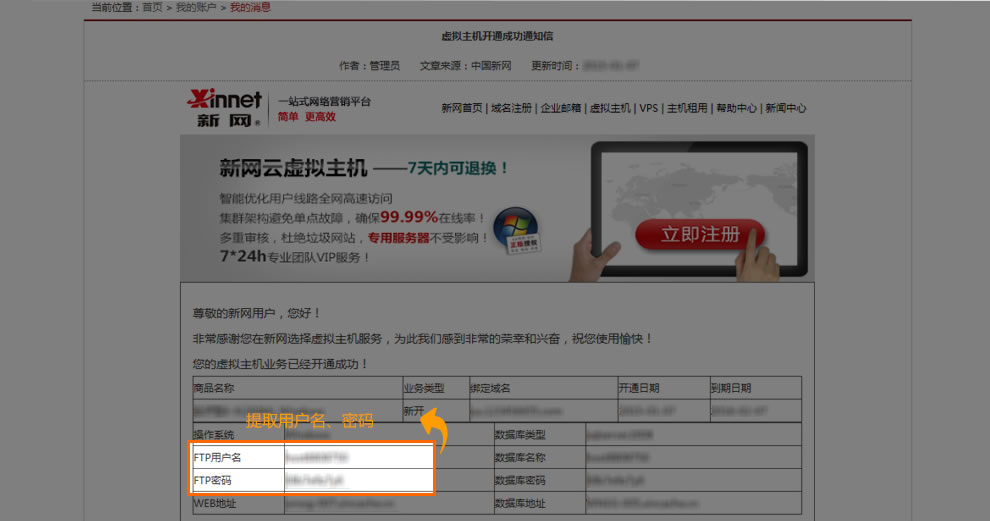
Task: Open 首页 in the breadcrumb
Action: 152,8
